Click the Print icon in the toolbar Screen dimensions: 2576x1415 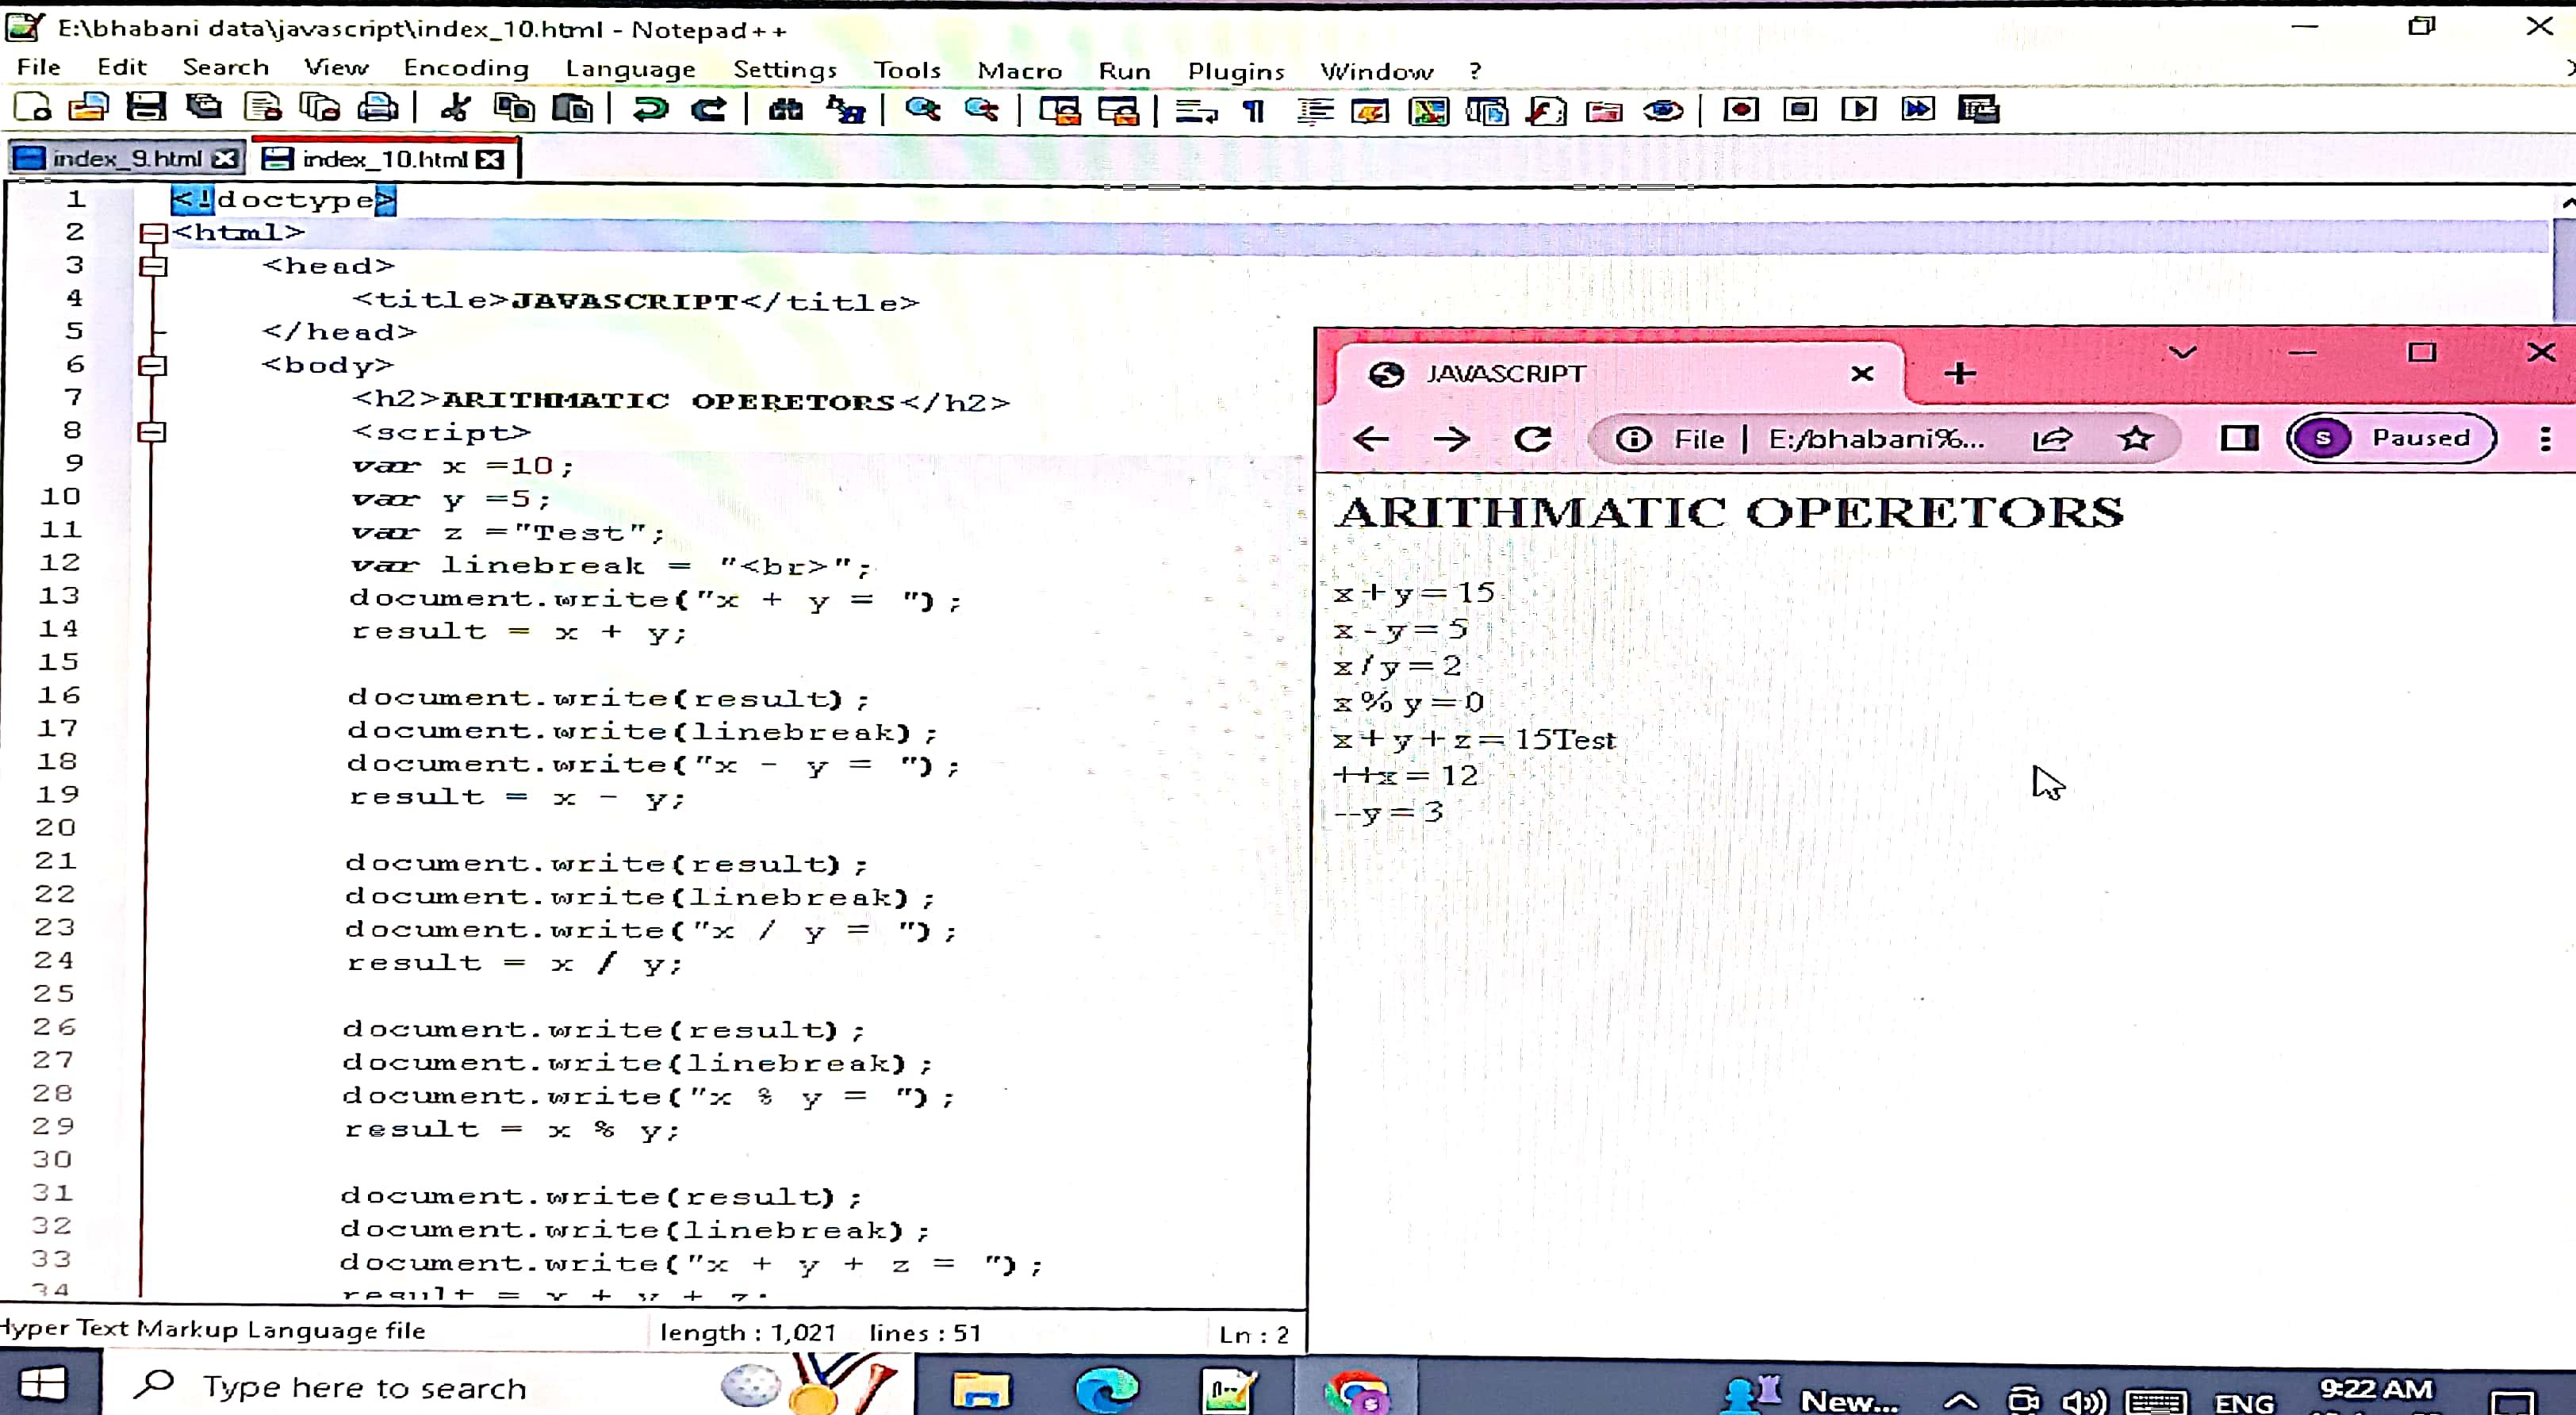click(378, 108)
